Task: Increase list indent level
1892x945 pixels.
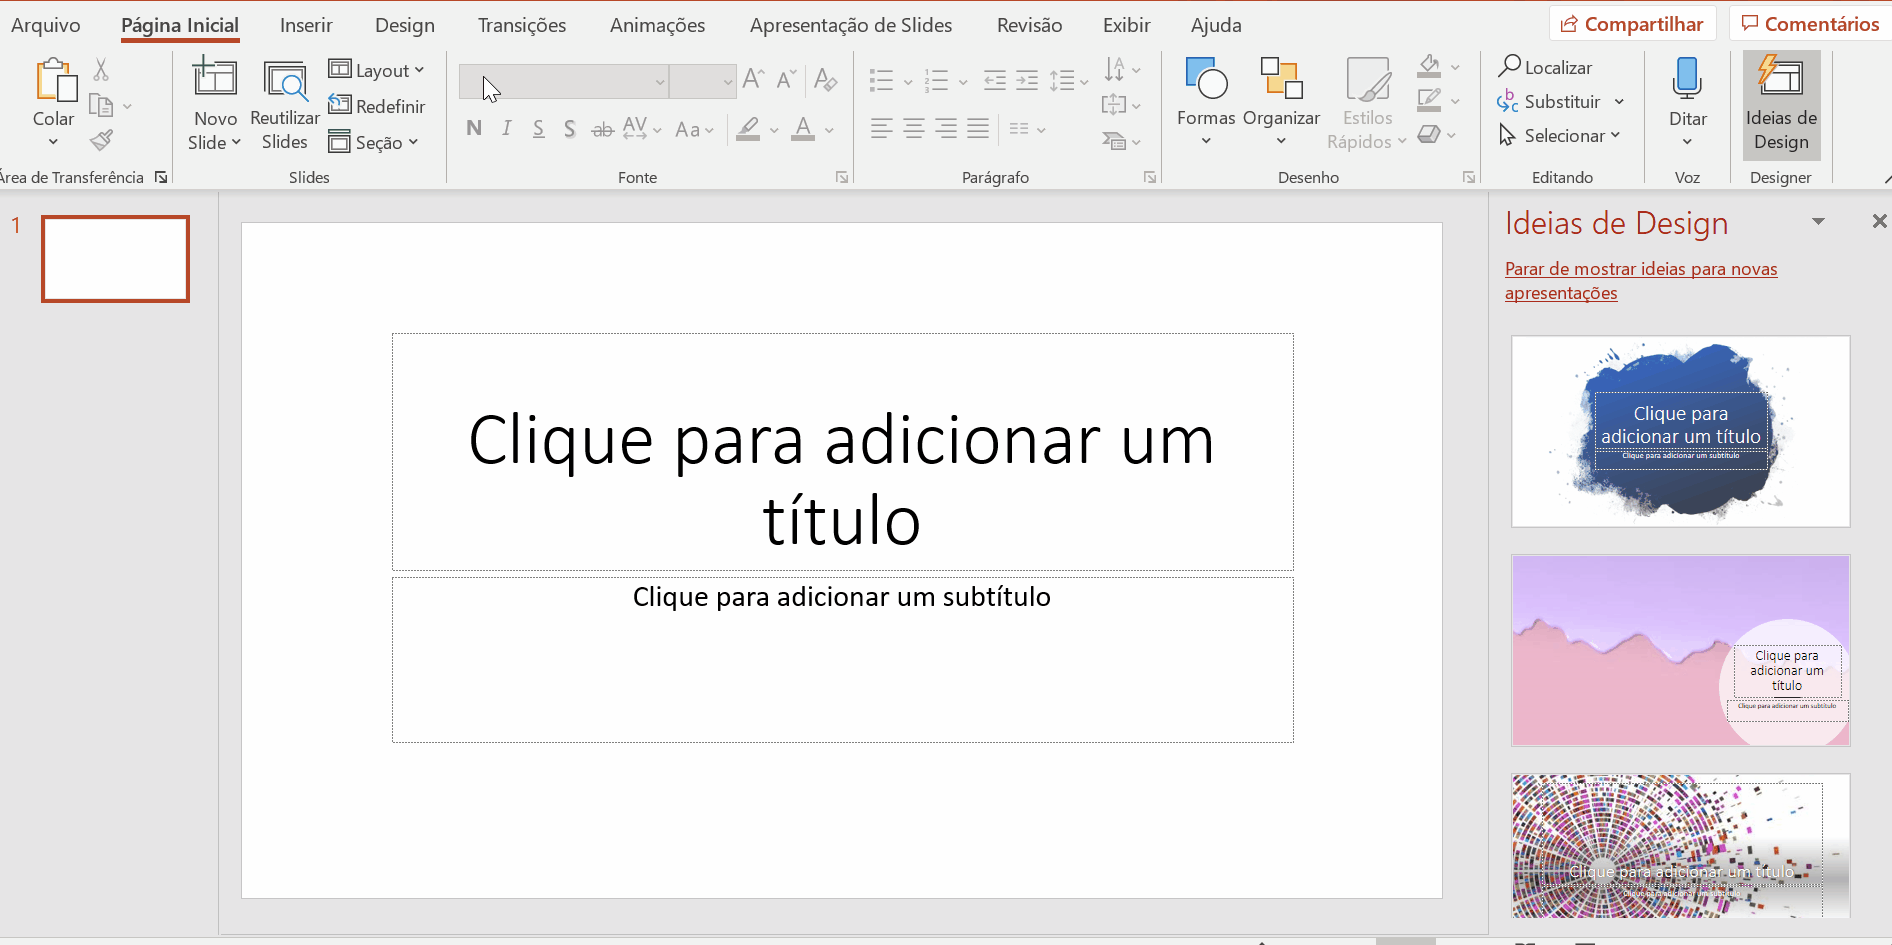Action: click(x=1027, y=80)
